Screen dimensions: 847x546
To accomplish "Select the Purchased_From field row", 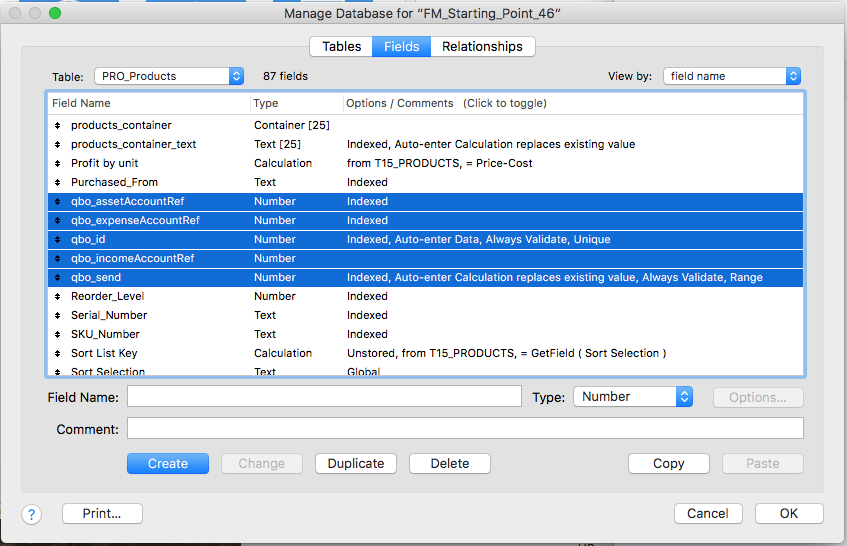I will (x=425, y=182).
